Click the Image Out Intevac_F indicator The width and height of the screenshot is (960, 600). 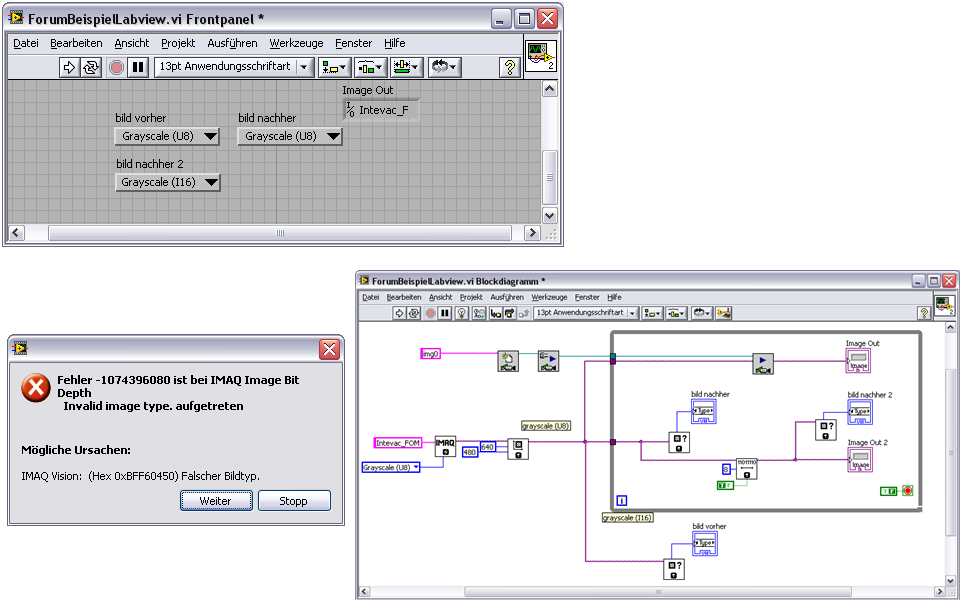coord(381,110)
